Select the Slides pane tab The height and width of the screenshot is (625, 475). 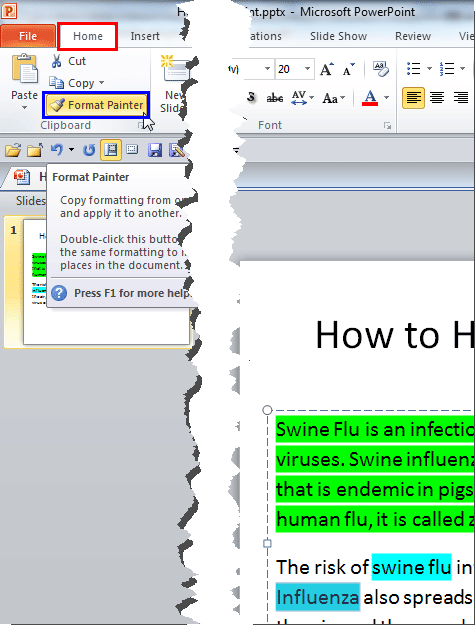tap(30, 201)
